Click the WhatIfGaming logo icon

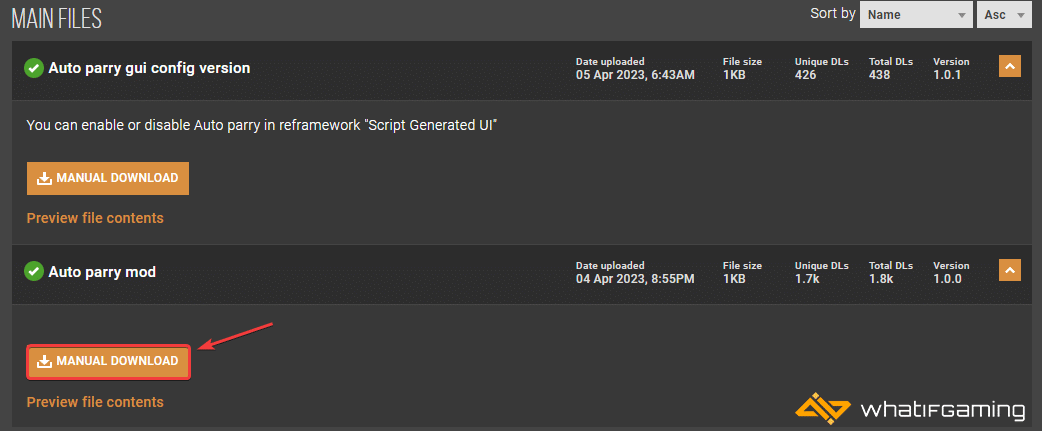(x=823, y=408)
